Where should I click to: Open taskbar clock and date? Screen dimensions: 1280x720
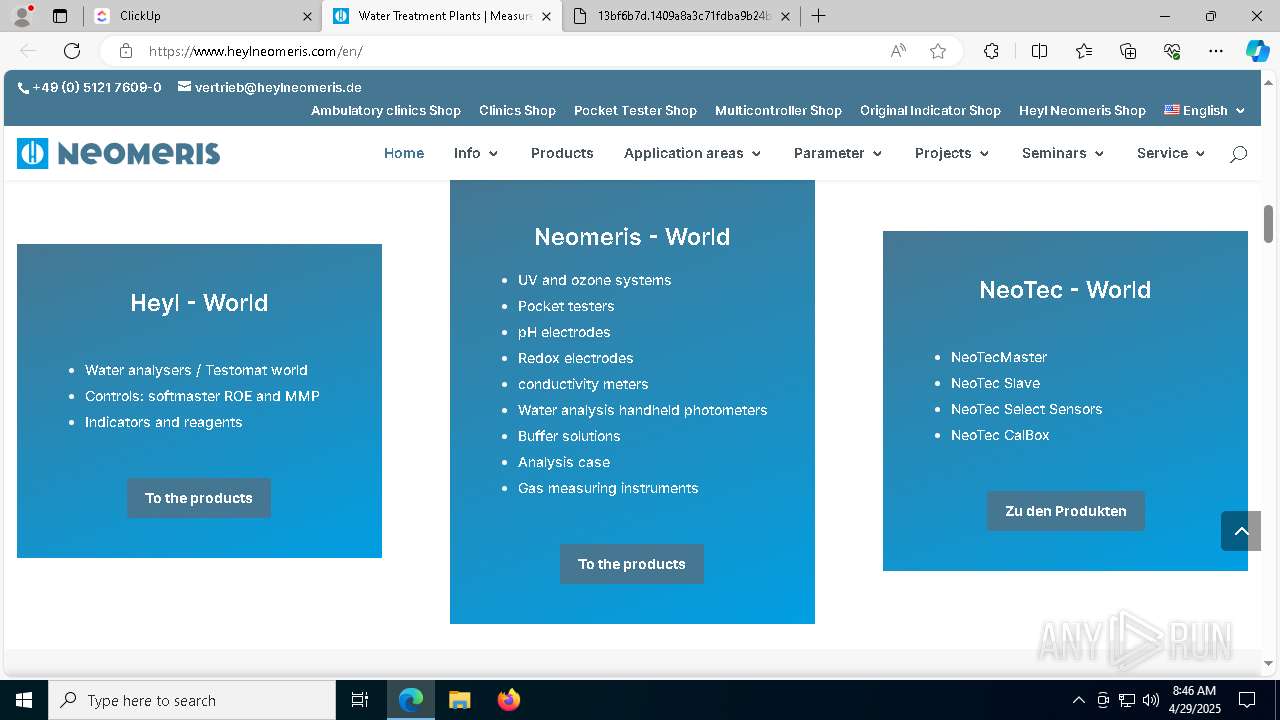tap(1194, 700)
